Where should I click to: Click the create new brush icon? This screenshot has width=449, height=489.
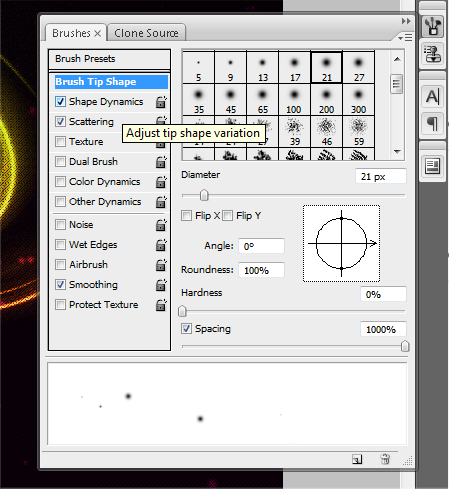357,459
